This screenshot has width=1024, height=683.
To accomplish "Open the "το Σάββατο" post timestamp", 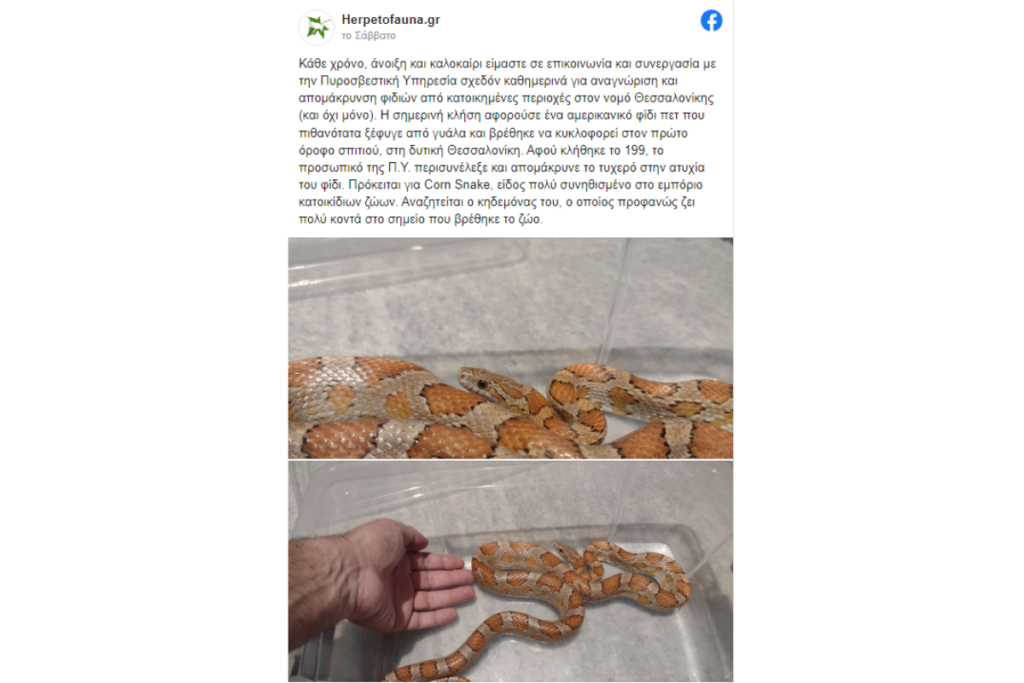I will pyautogui.click(x=368, y=36).
